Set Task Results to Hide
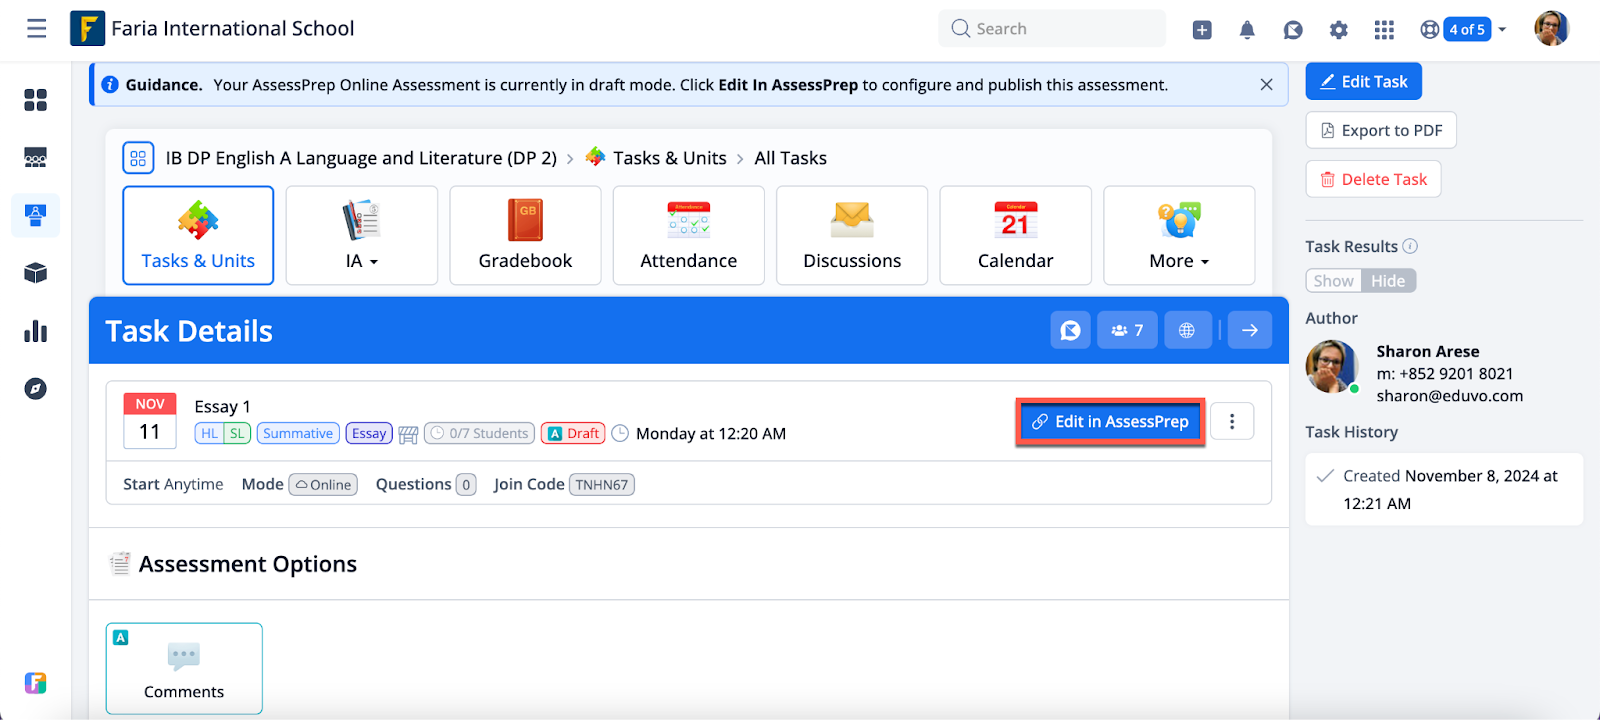 pyautogui.click(x=1388, y=281)
